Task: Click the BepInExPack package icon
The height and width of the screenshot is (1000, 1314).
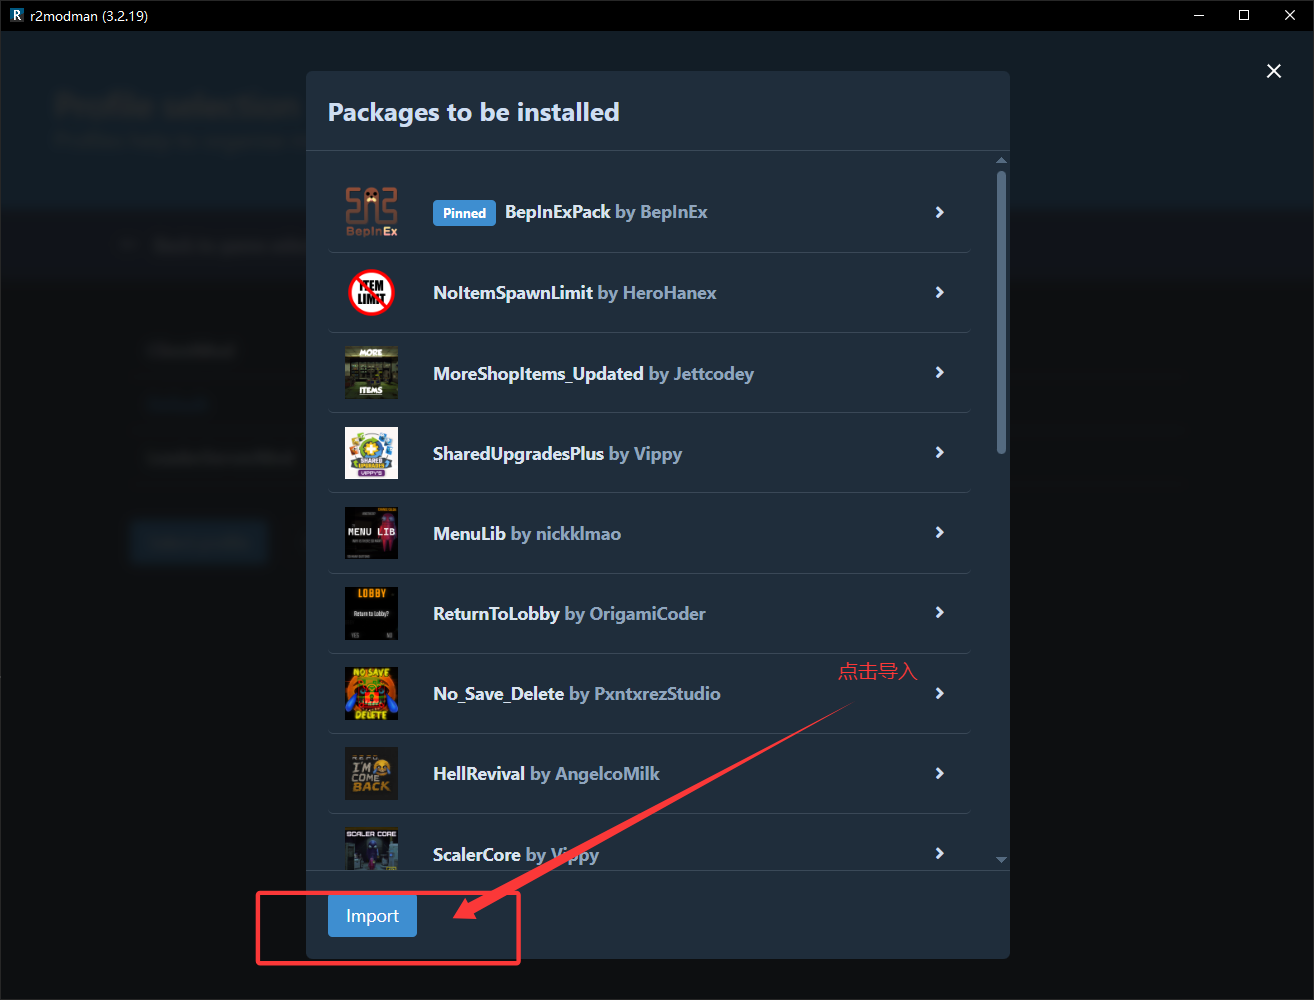Action: (x=371, y=212)
